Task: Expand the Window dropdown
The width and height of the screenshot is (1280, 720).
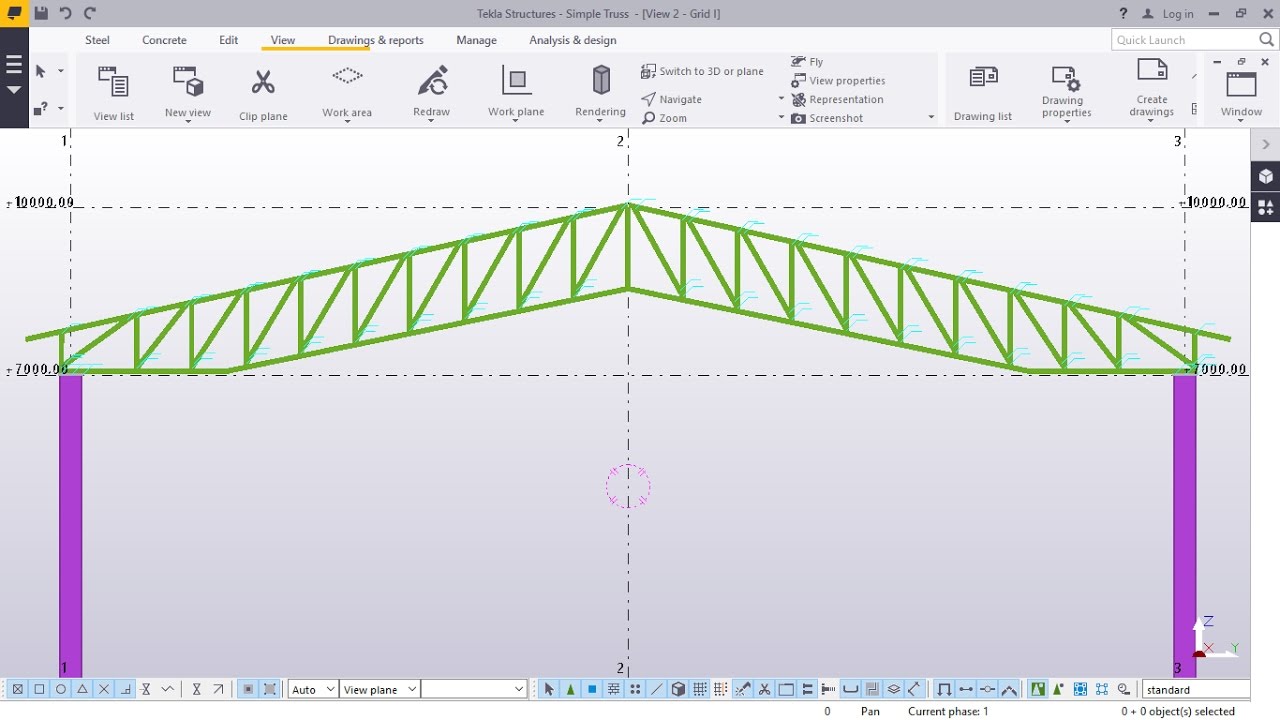Action: pos(1241,122)
